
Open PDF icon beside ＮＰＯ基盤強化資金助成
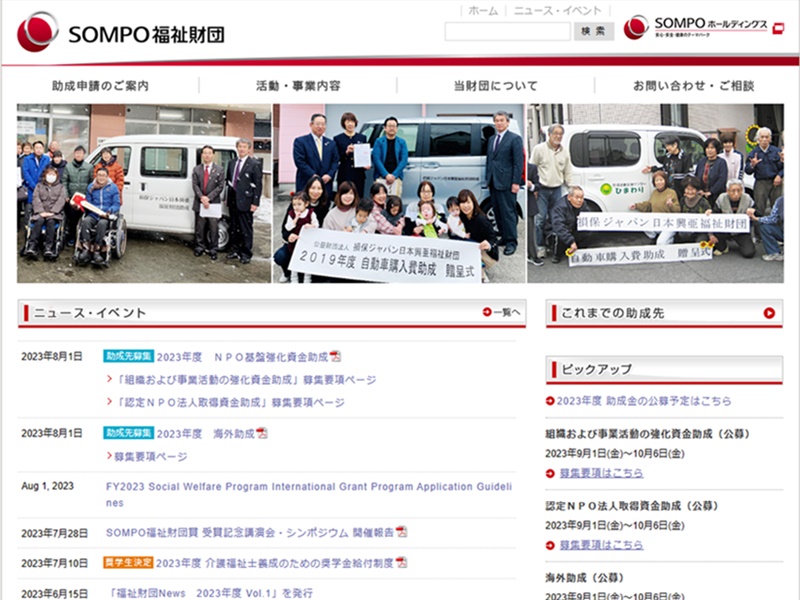335,356
